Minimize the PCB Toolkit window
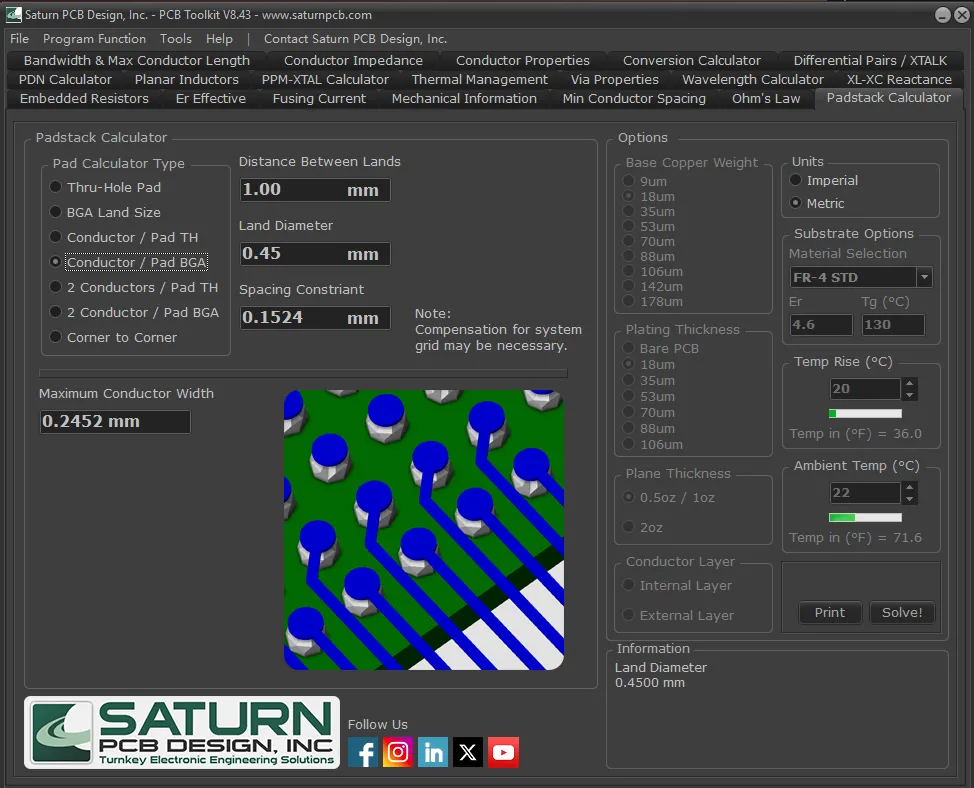 click(x=942, y=15)
